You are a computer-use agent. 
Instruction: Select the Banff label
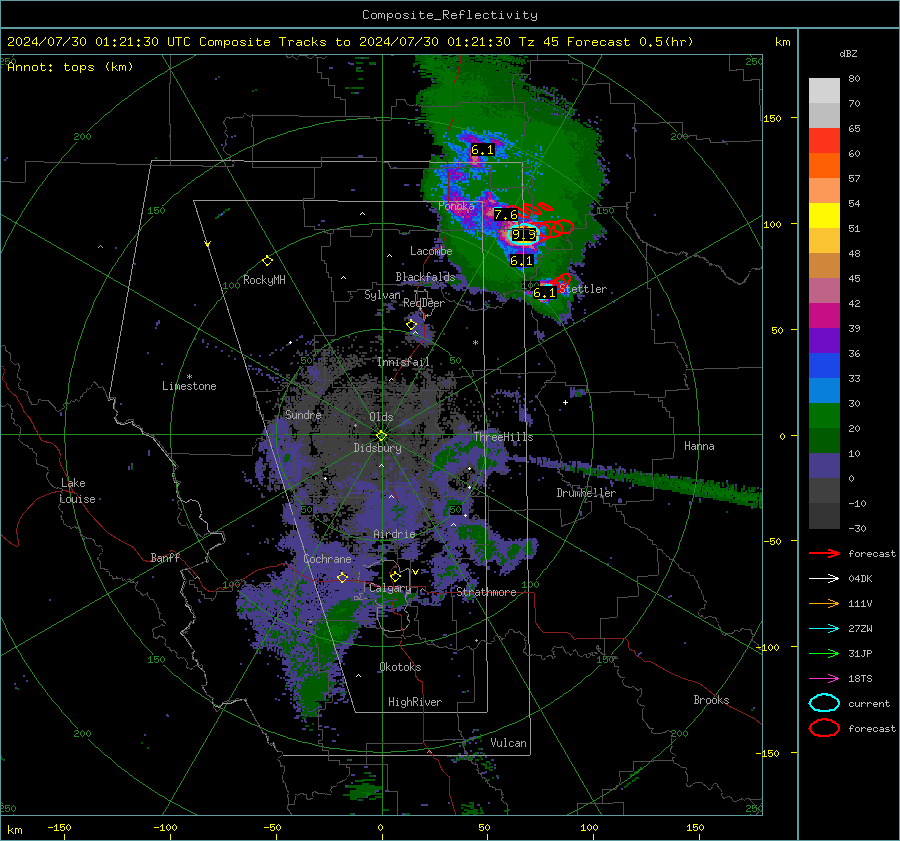point(165,558)
